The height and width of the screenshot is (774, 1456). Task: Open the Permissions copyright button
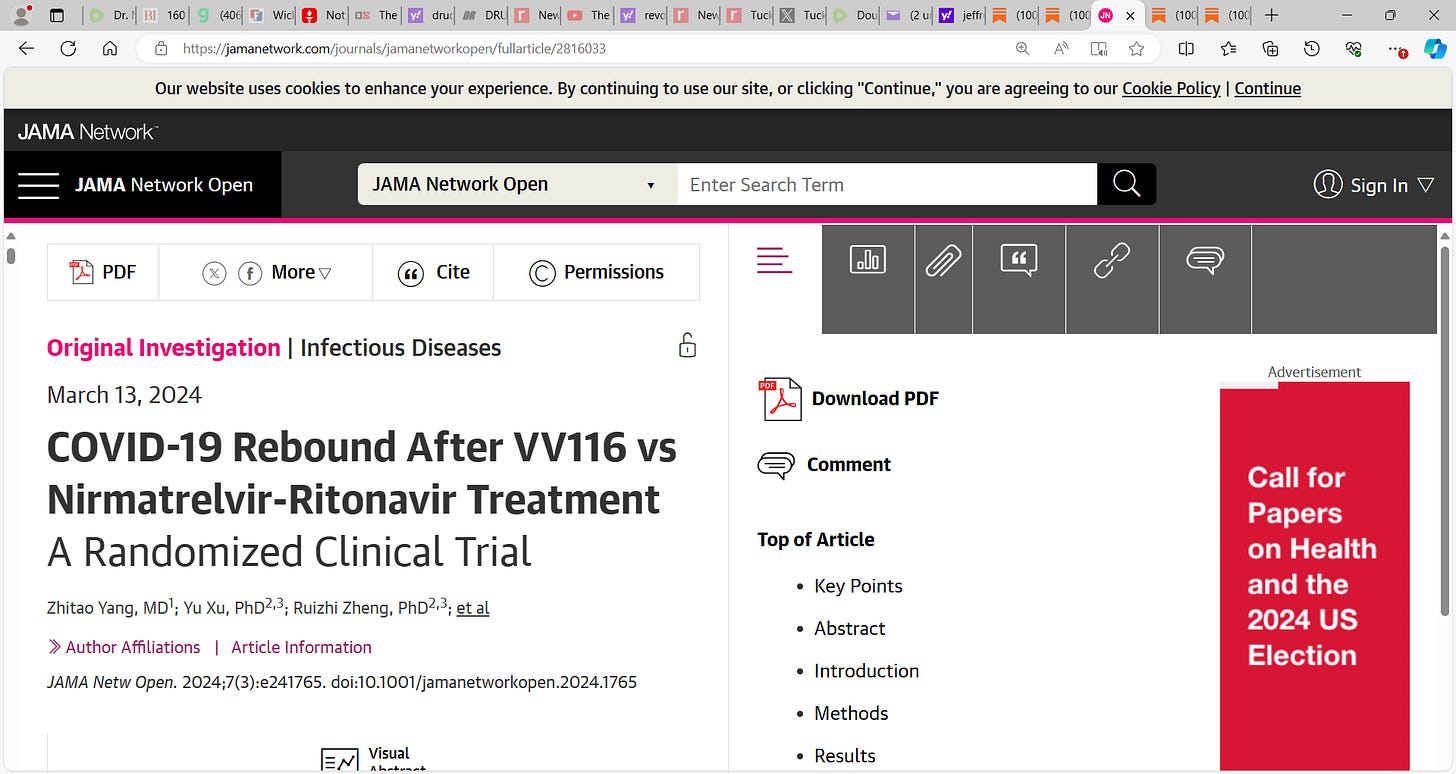coord(596,272)
